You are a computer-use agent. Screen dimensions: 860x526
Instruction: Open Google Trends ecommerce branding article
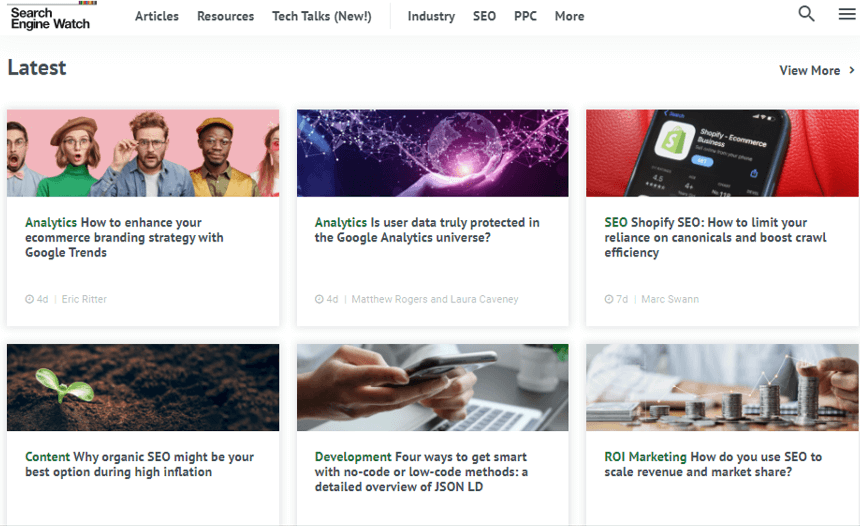click(124, 237)
